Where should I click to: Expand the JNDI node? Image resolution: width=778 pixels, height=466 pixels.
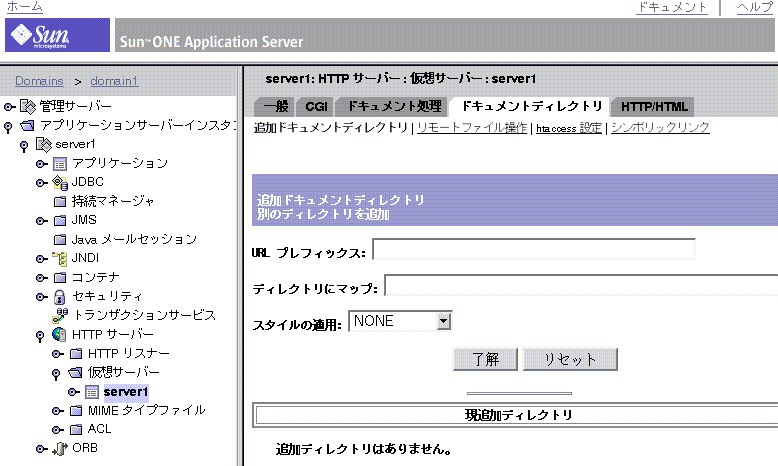[x=41, y=259]
